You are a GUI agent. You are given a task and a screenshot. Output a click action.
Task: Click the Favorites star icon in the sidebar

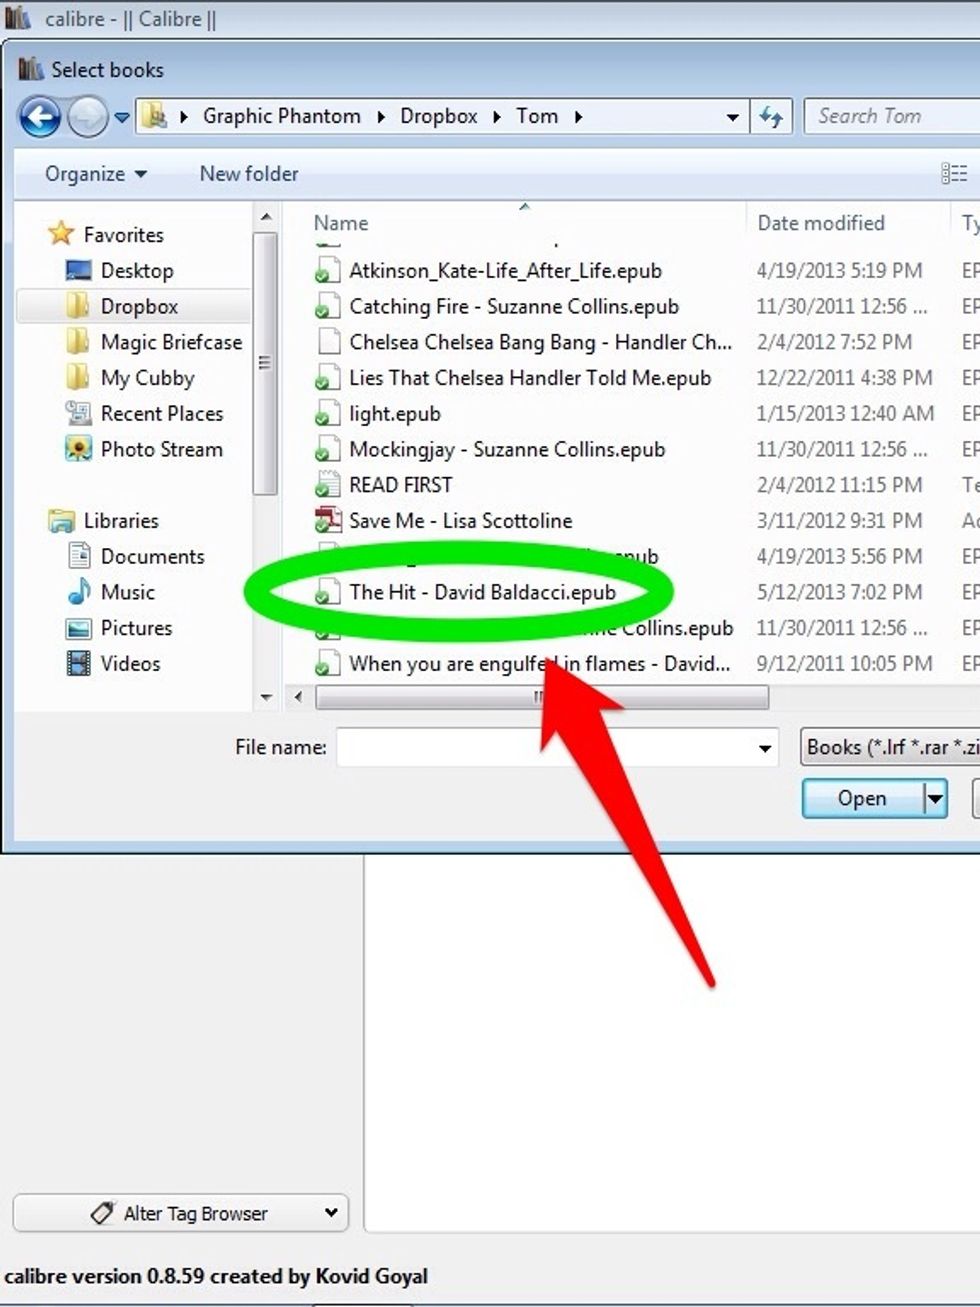coord(60,233)
